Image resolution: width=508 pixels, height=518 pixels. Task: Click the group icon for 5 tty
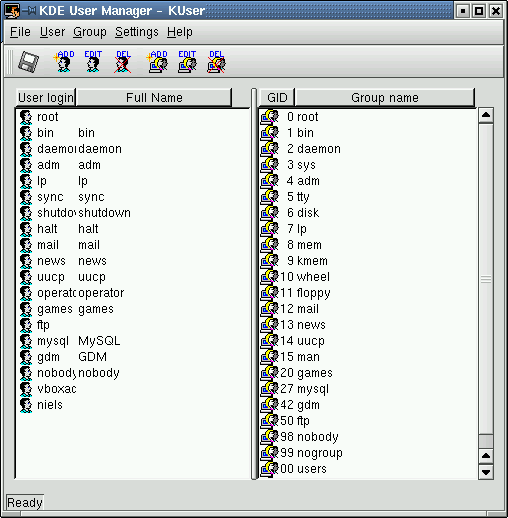click(x=269, y=197)
